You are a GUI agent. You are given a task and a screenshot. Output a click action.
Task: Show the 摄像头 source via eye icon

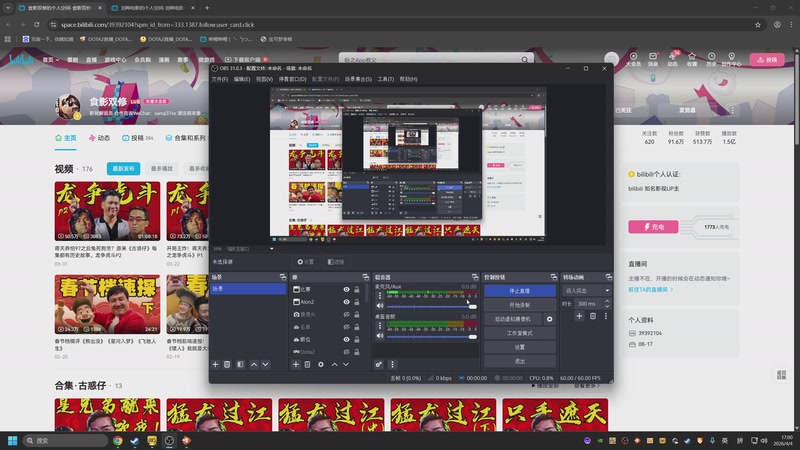tap(346, 315)
